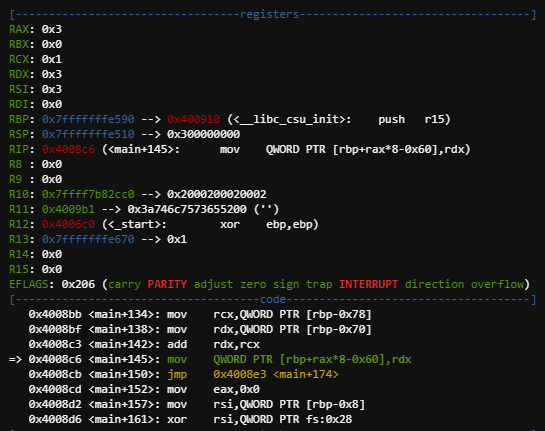Click the red INTERRUPT flag

(369, 284)
